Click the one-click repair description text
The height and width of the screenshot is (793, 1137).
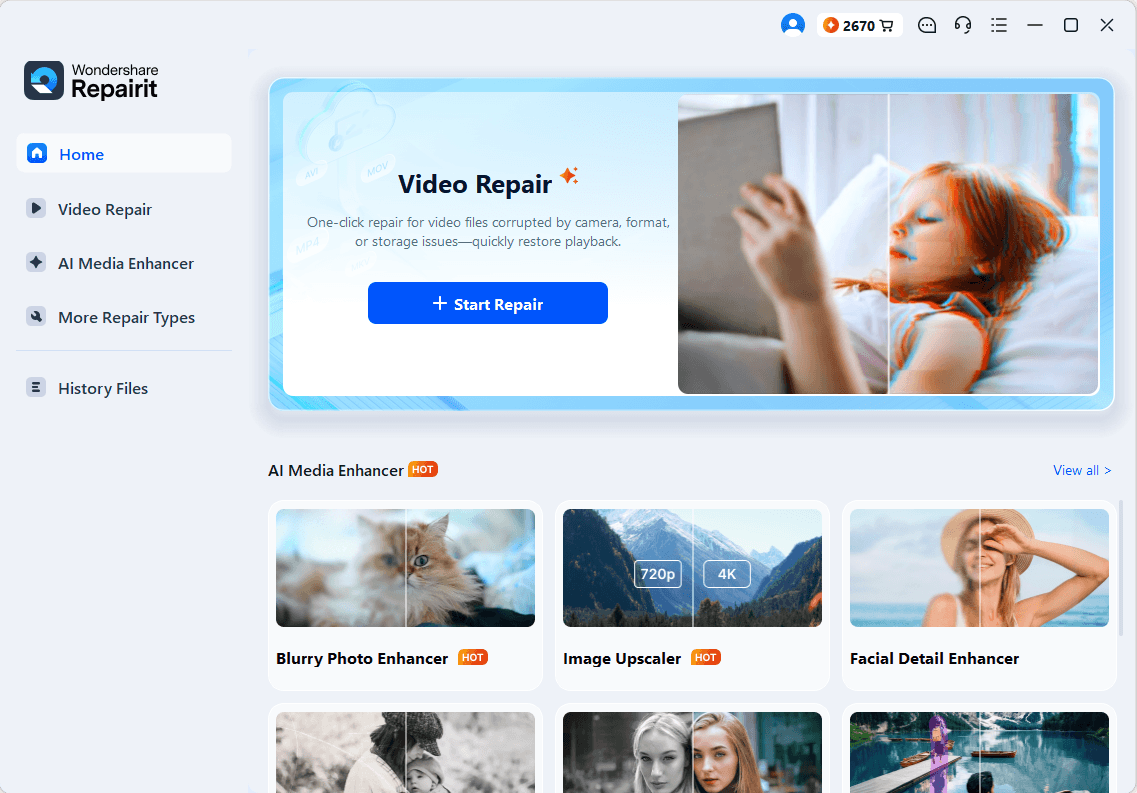pos(488,232)
